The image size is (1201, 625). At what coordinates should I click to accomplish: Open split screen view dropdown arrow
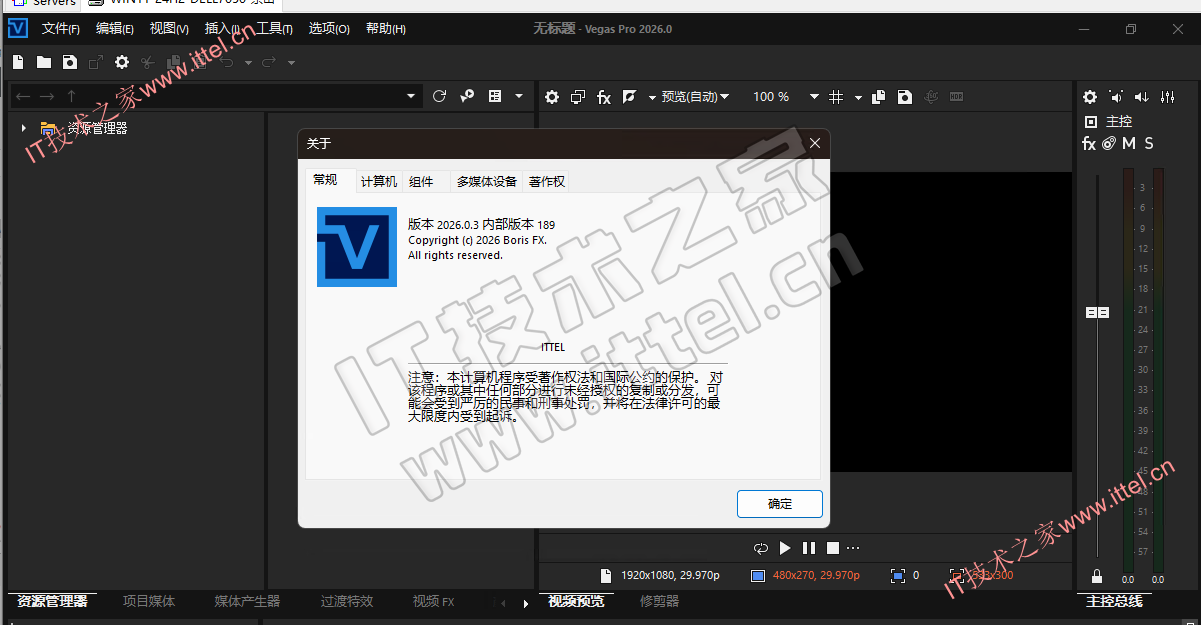652,97
